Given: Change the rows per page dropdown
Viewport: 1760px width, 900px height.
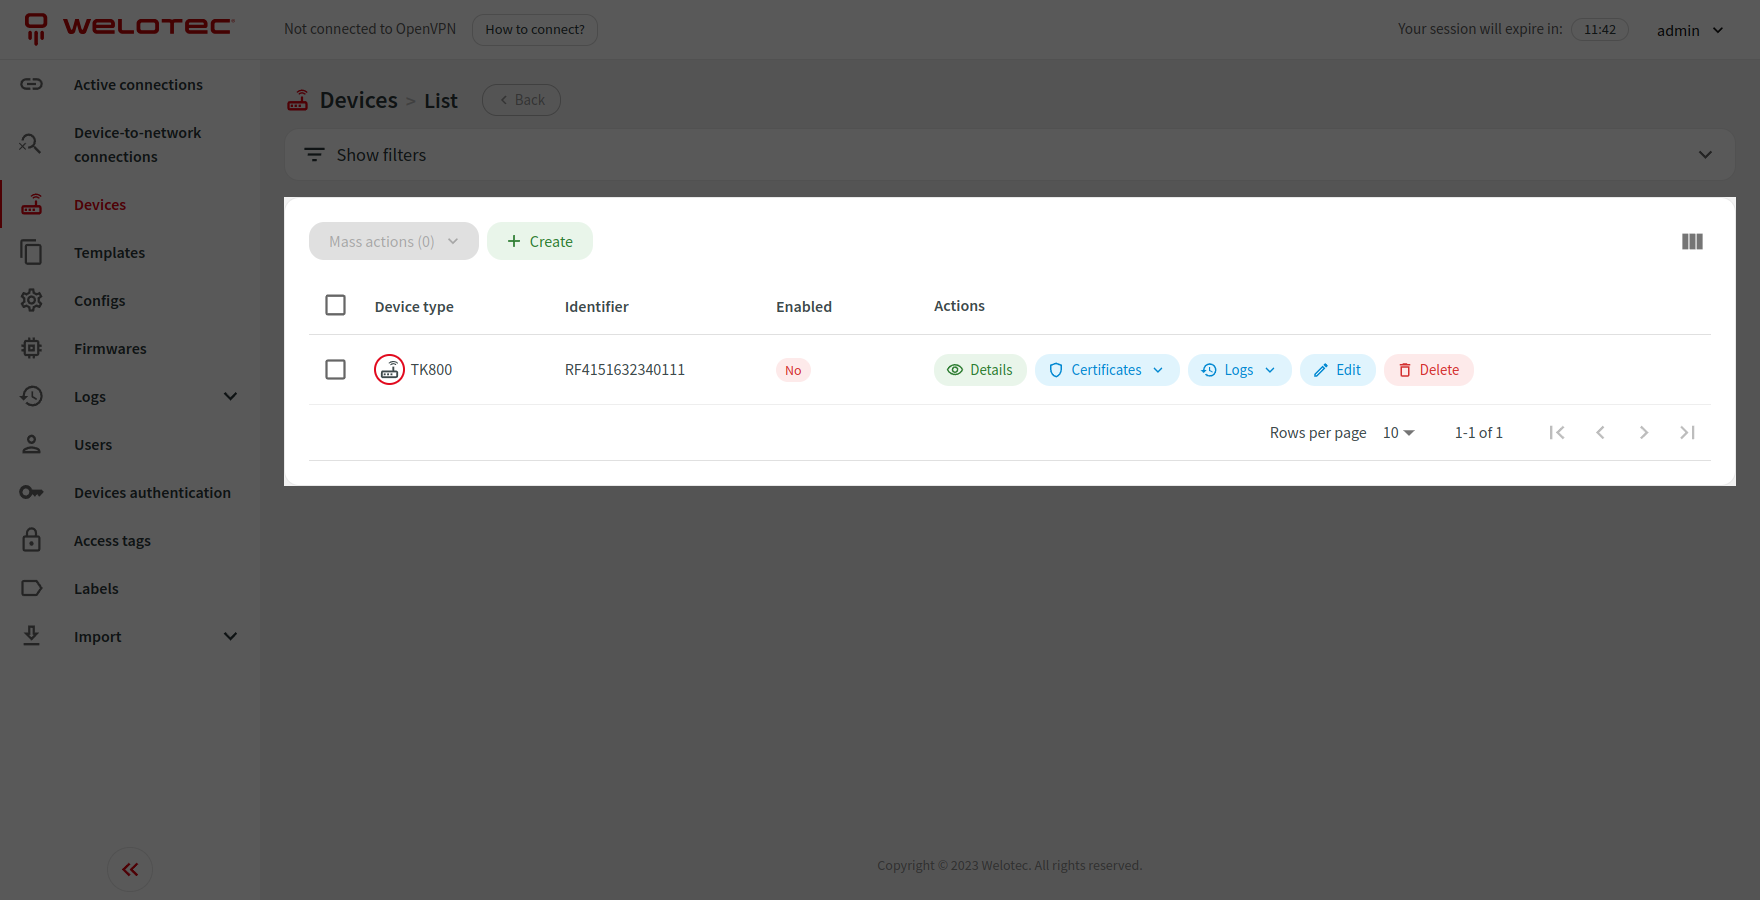Looking at the screenshot, I should (1398, 432).
